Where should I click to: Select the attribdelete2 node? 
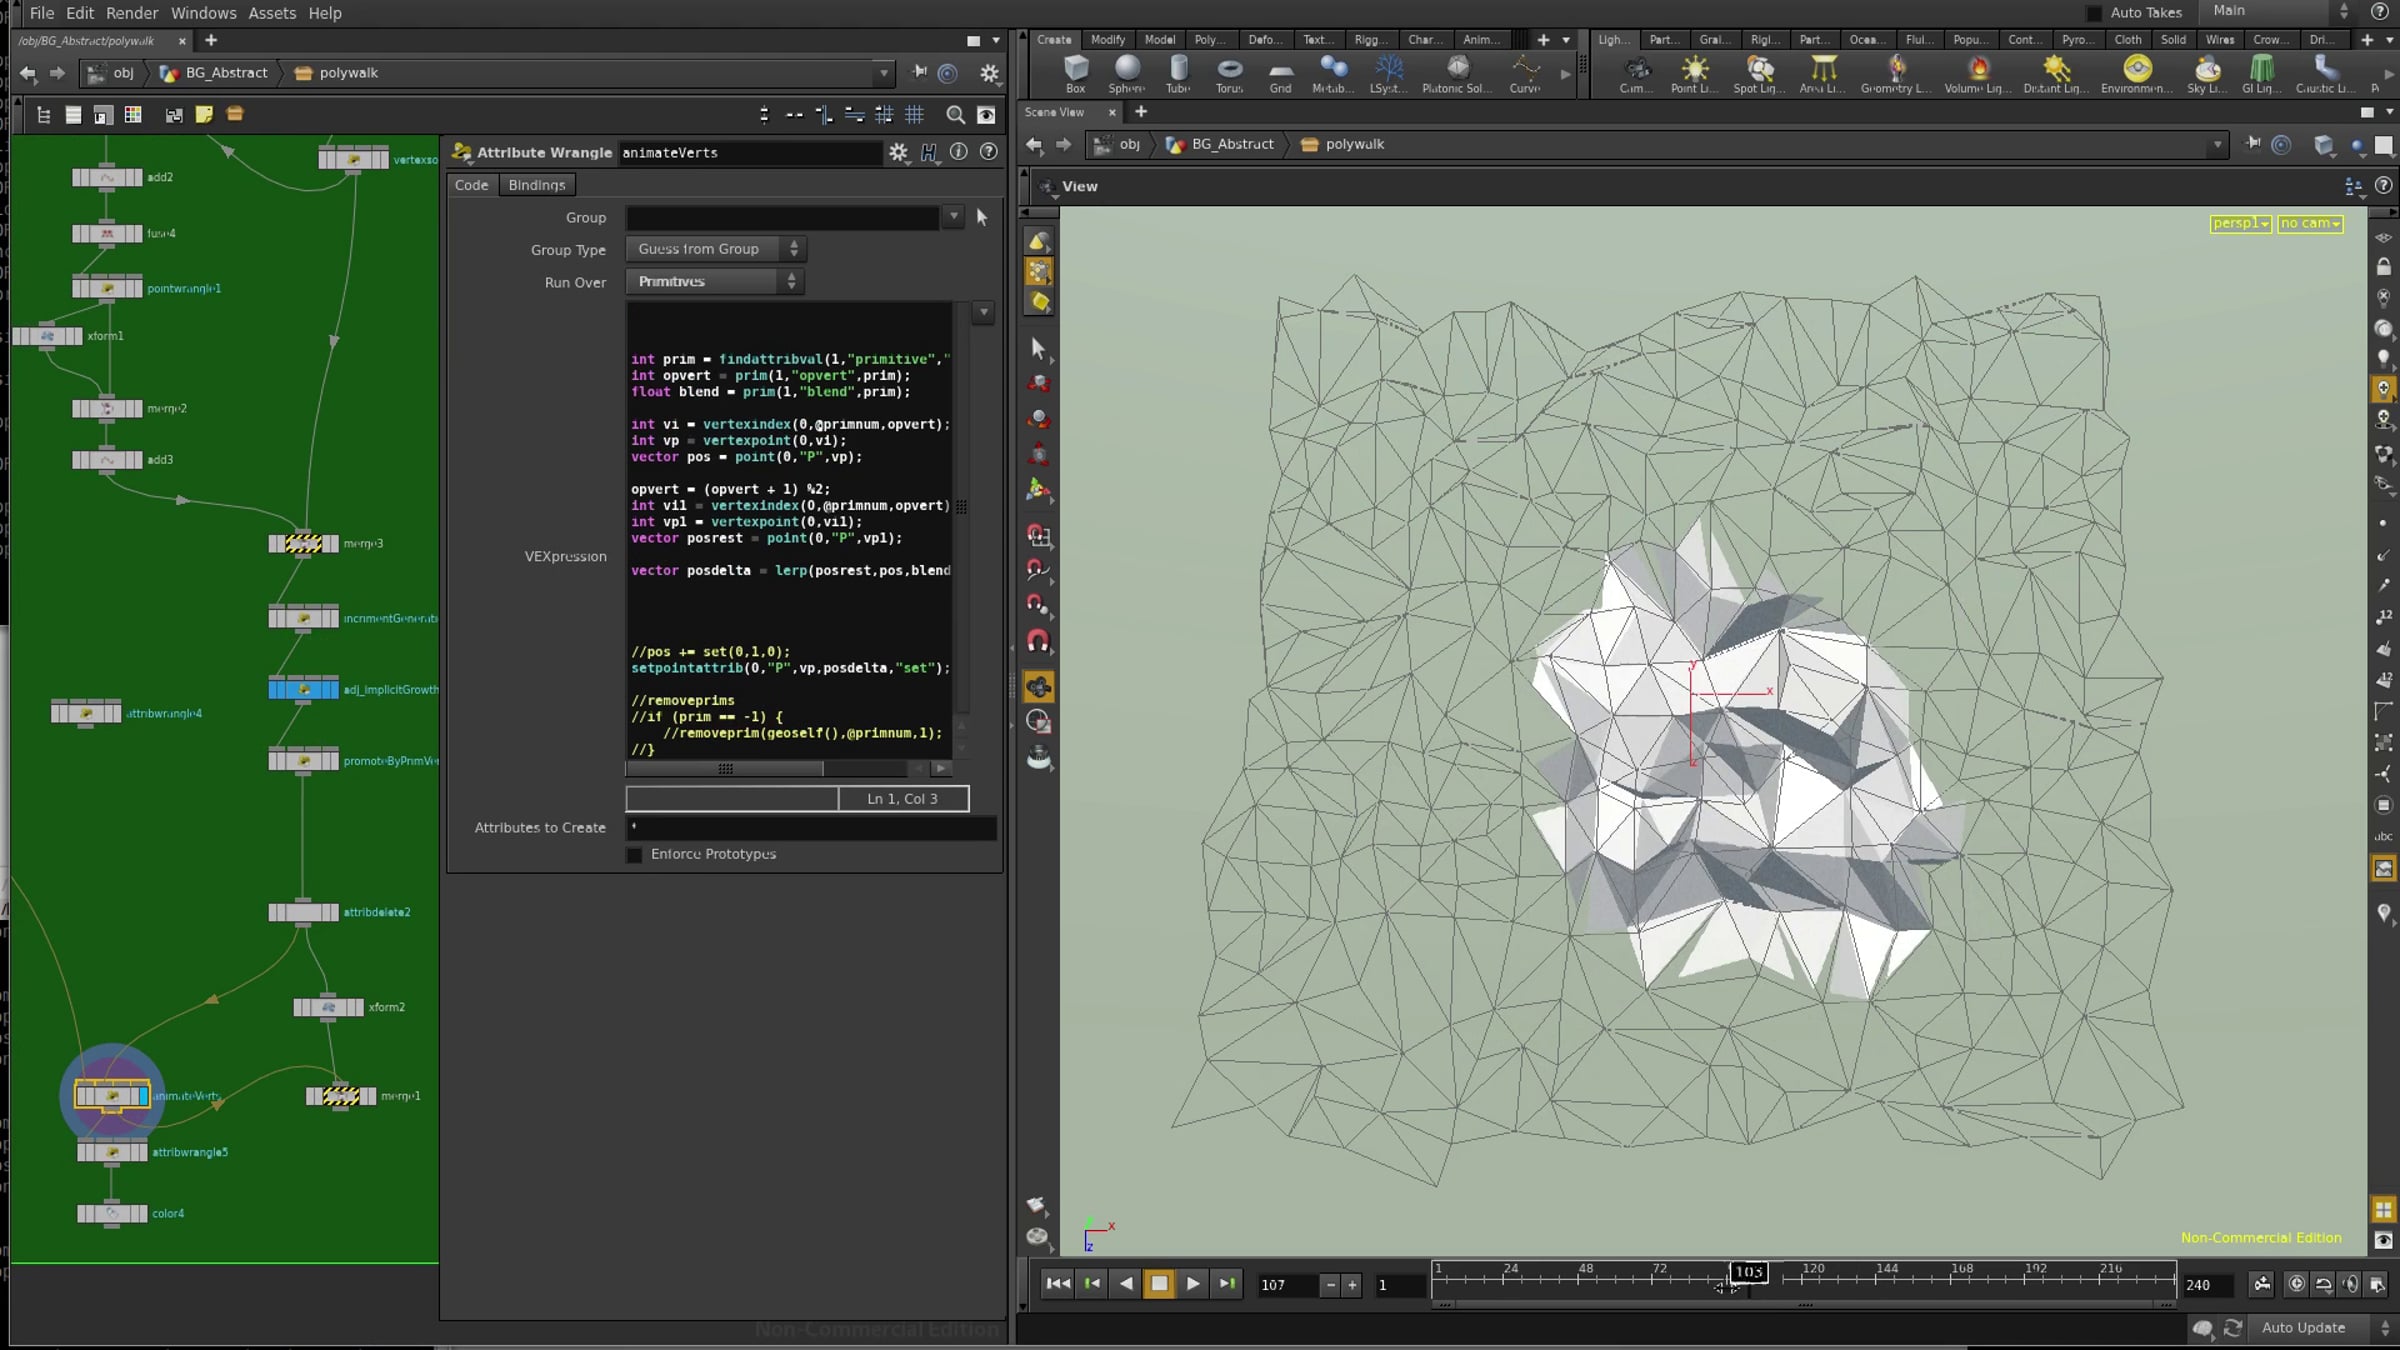click(304, 912)
